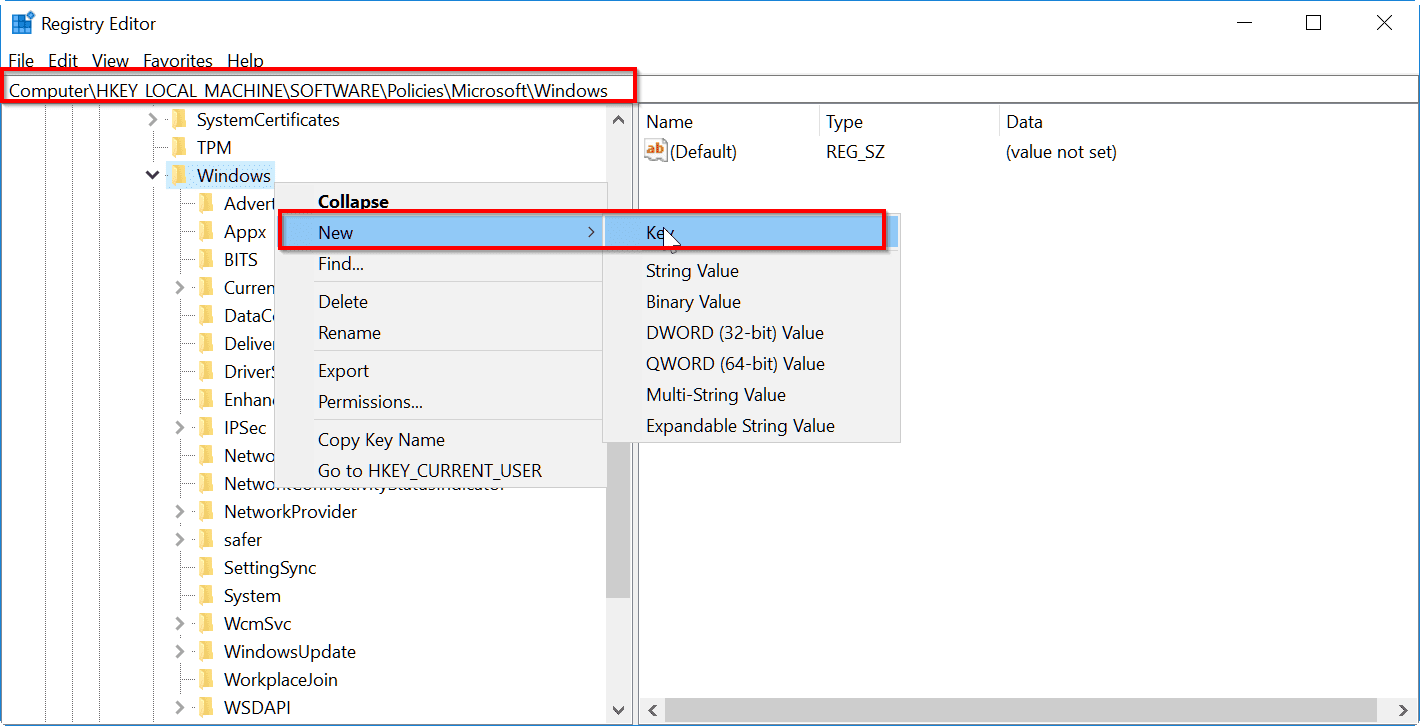1420x726 pixels.
Task: Open the Edit menu
Action: [x=63, y=61]
